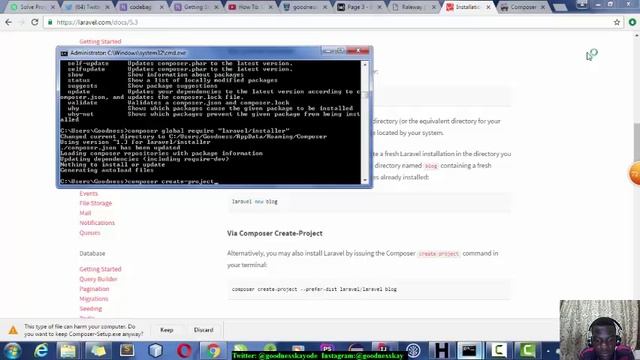The width and height of the screenshot is (640, 360).
Task: Click the inline create-project code snippet
Action: [439, 254]
